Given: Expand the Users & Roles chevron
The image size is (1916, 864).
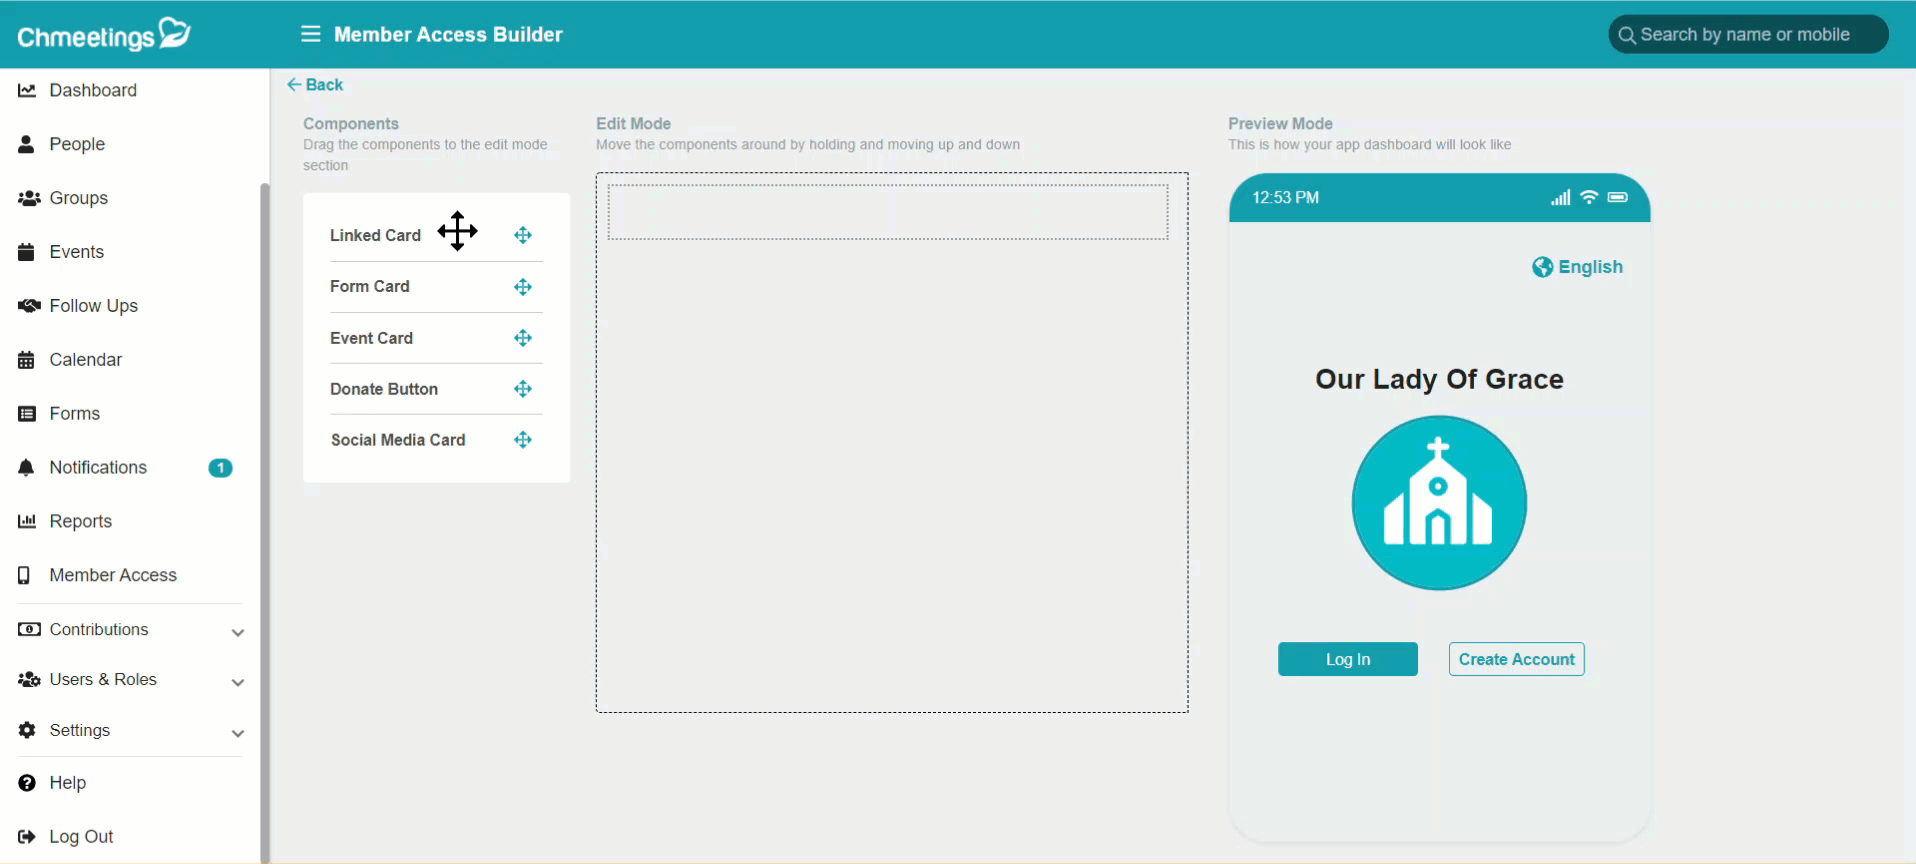Looking at the screenshot, I should pyautogui.click(x=238, y=682).
